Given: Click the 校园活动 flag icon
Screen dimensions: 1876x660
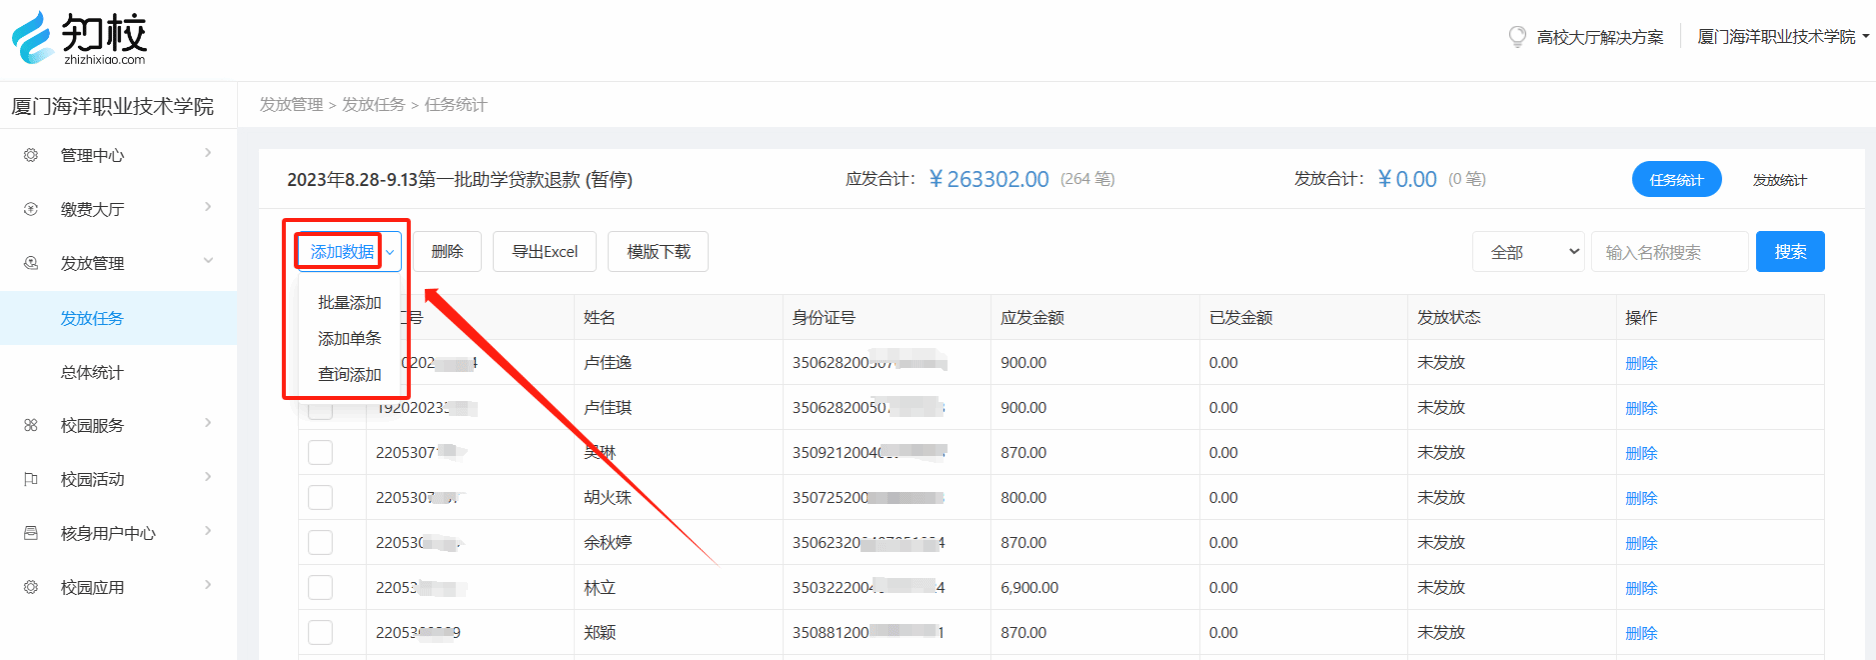Looking at the screenshot, I should click(31, 479).
